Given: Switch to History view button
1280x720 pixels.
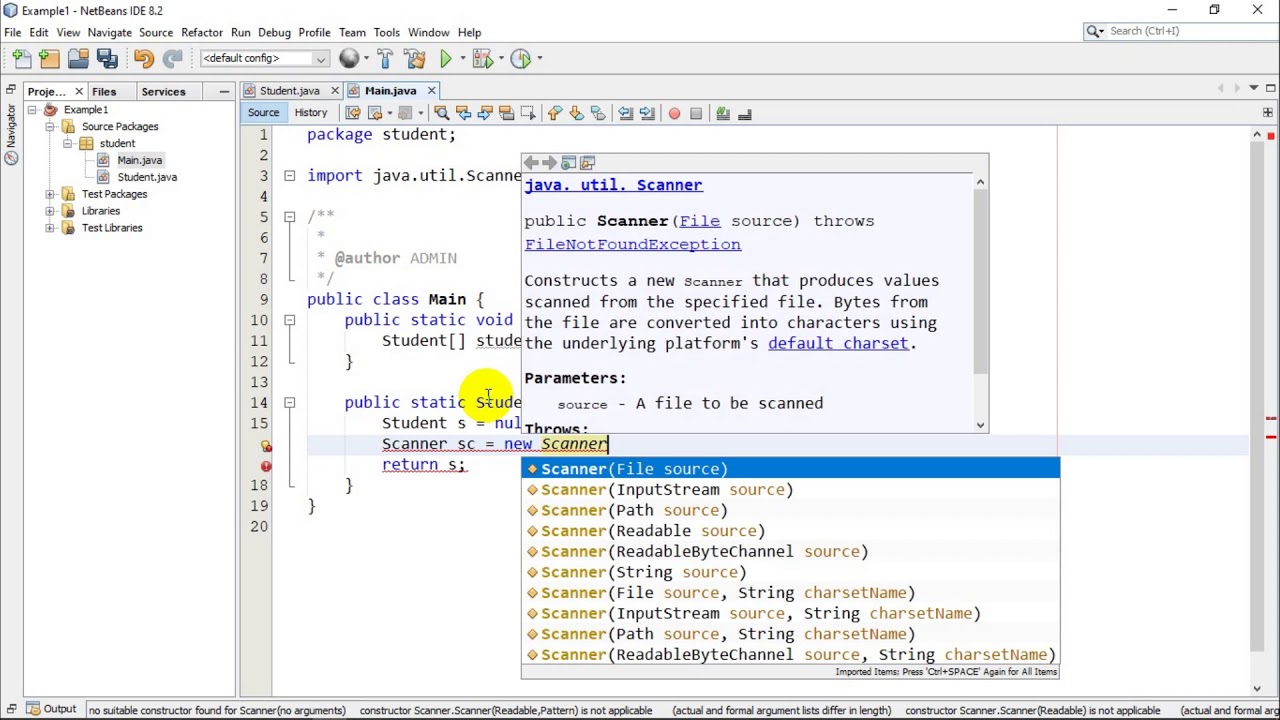Looking at the screenshot, I should [x=310, y=113].
